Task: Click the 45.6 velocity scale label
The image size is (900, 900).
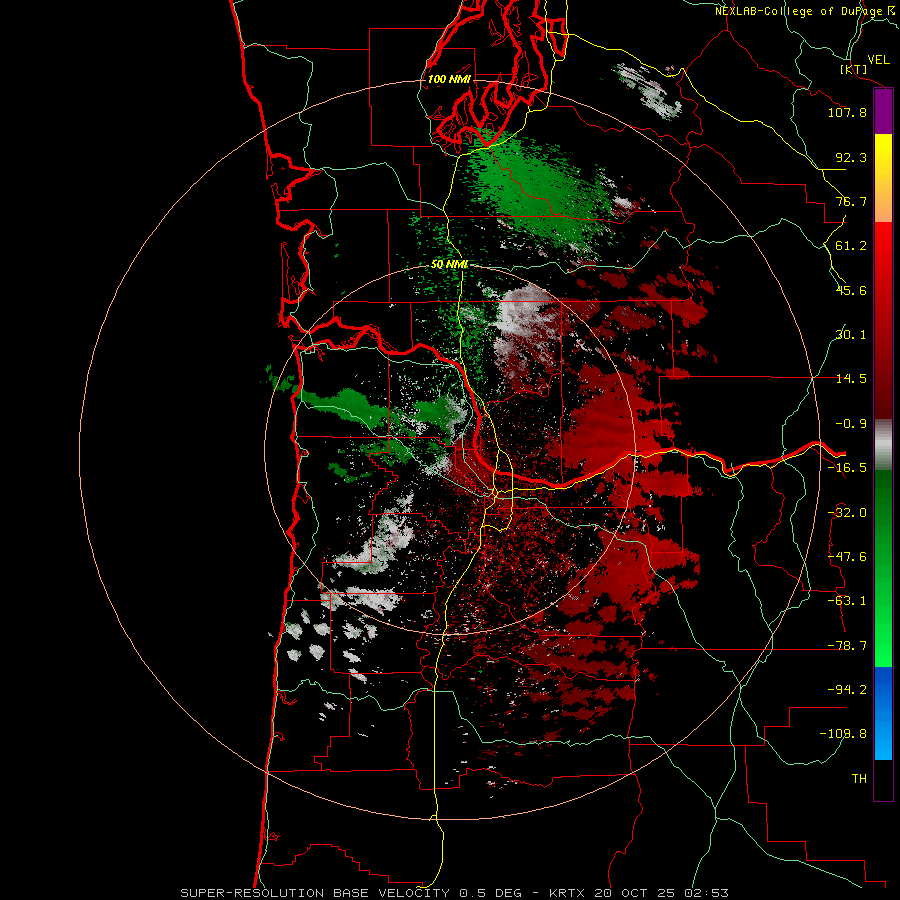Action: 851,290
